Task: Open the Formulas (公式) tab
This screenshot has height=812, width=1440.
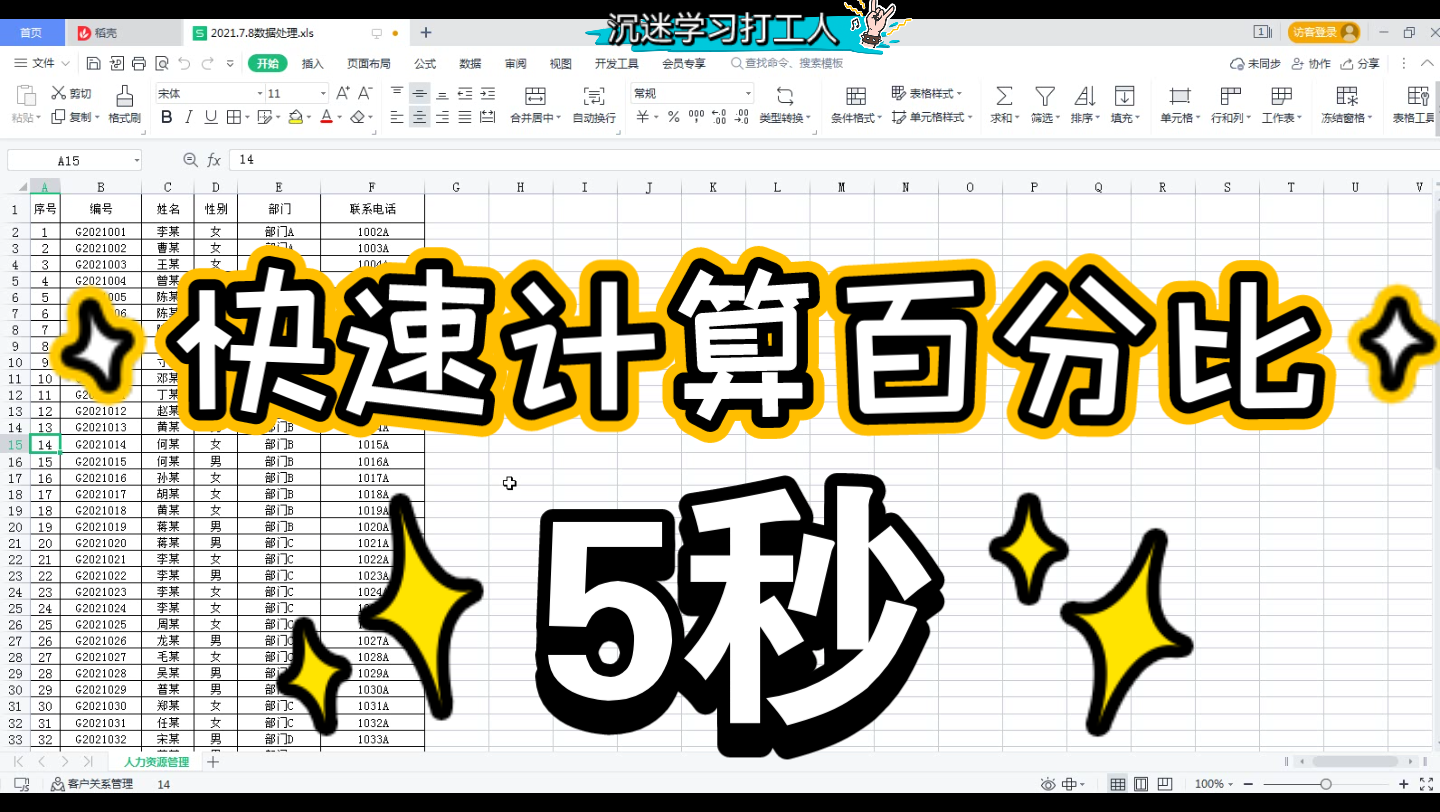Action: click(425, 63)
